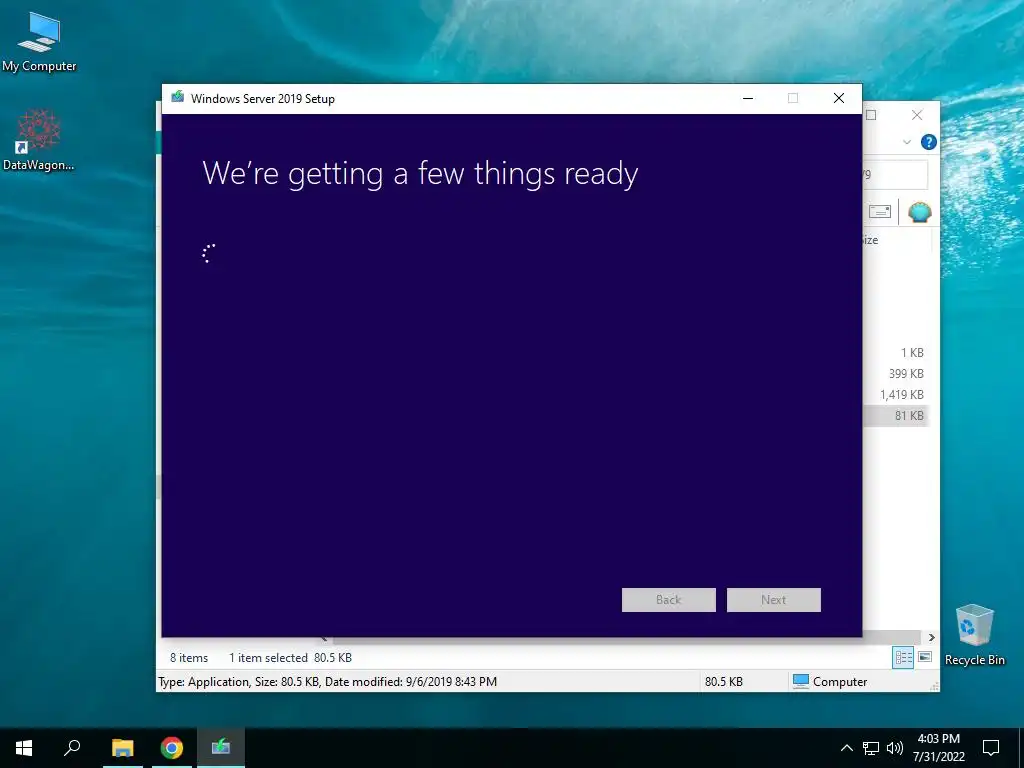1024x768 pixels.
Task: Open taskbar search magnifier
Action: coord(72,748)
